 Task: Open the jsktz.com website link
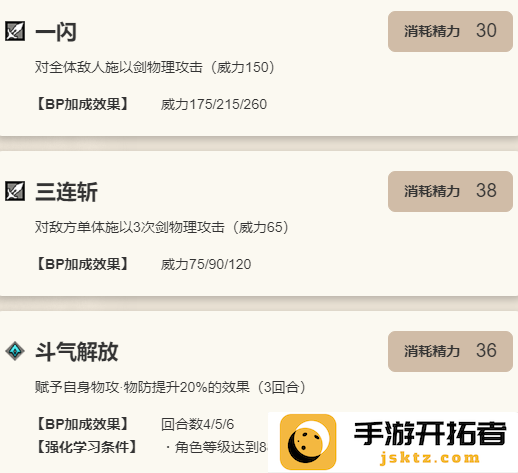click(x=430, y=458)
